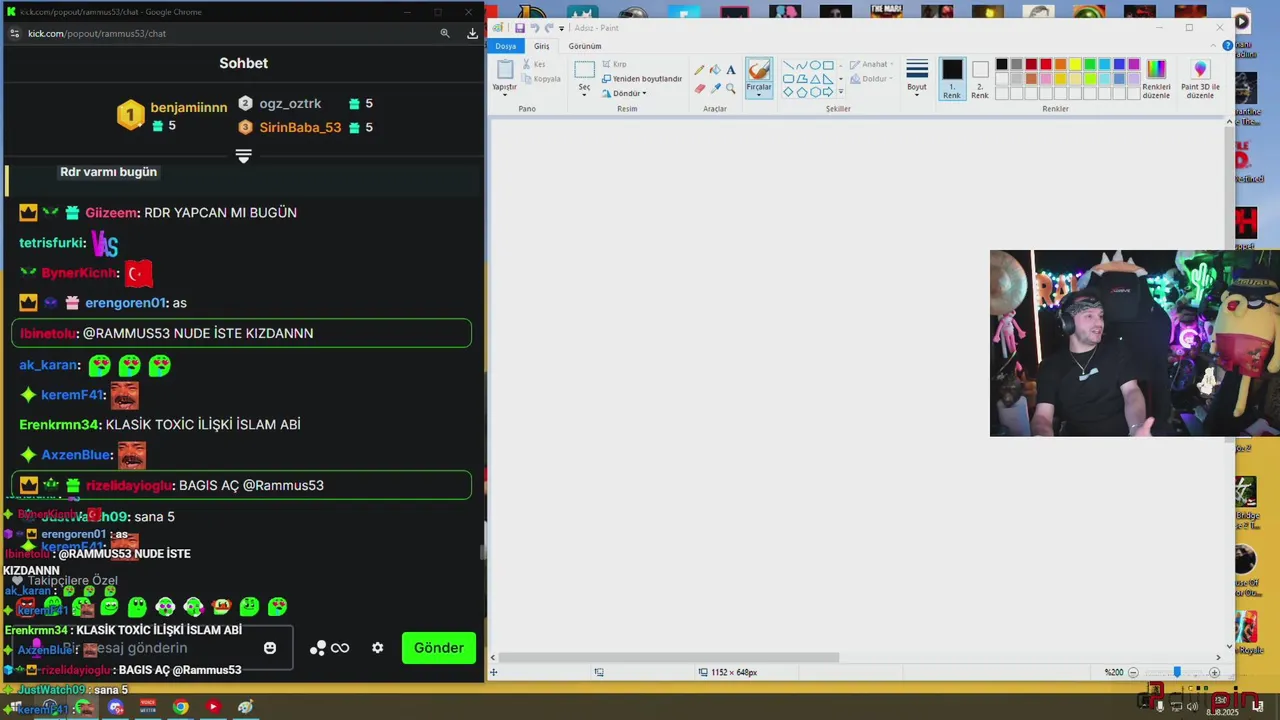Open the Fırçalar dropdown arrow

tap(759, 95)
